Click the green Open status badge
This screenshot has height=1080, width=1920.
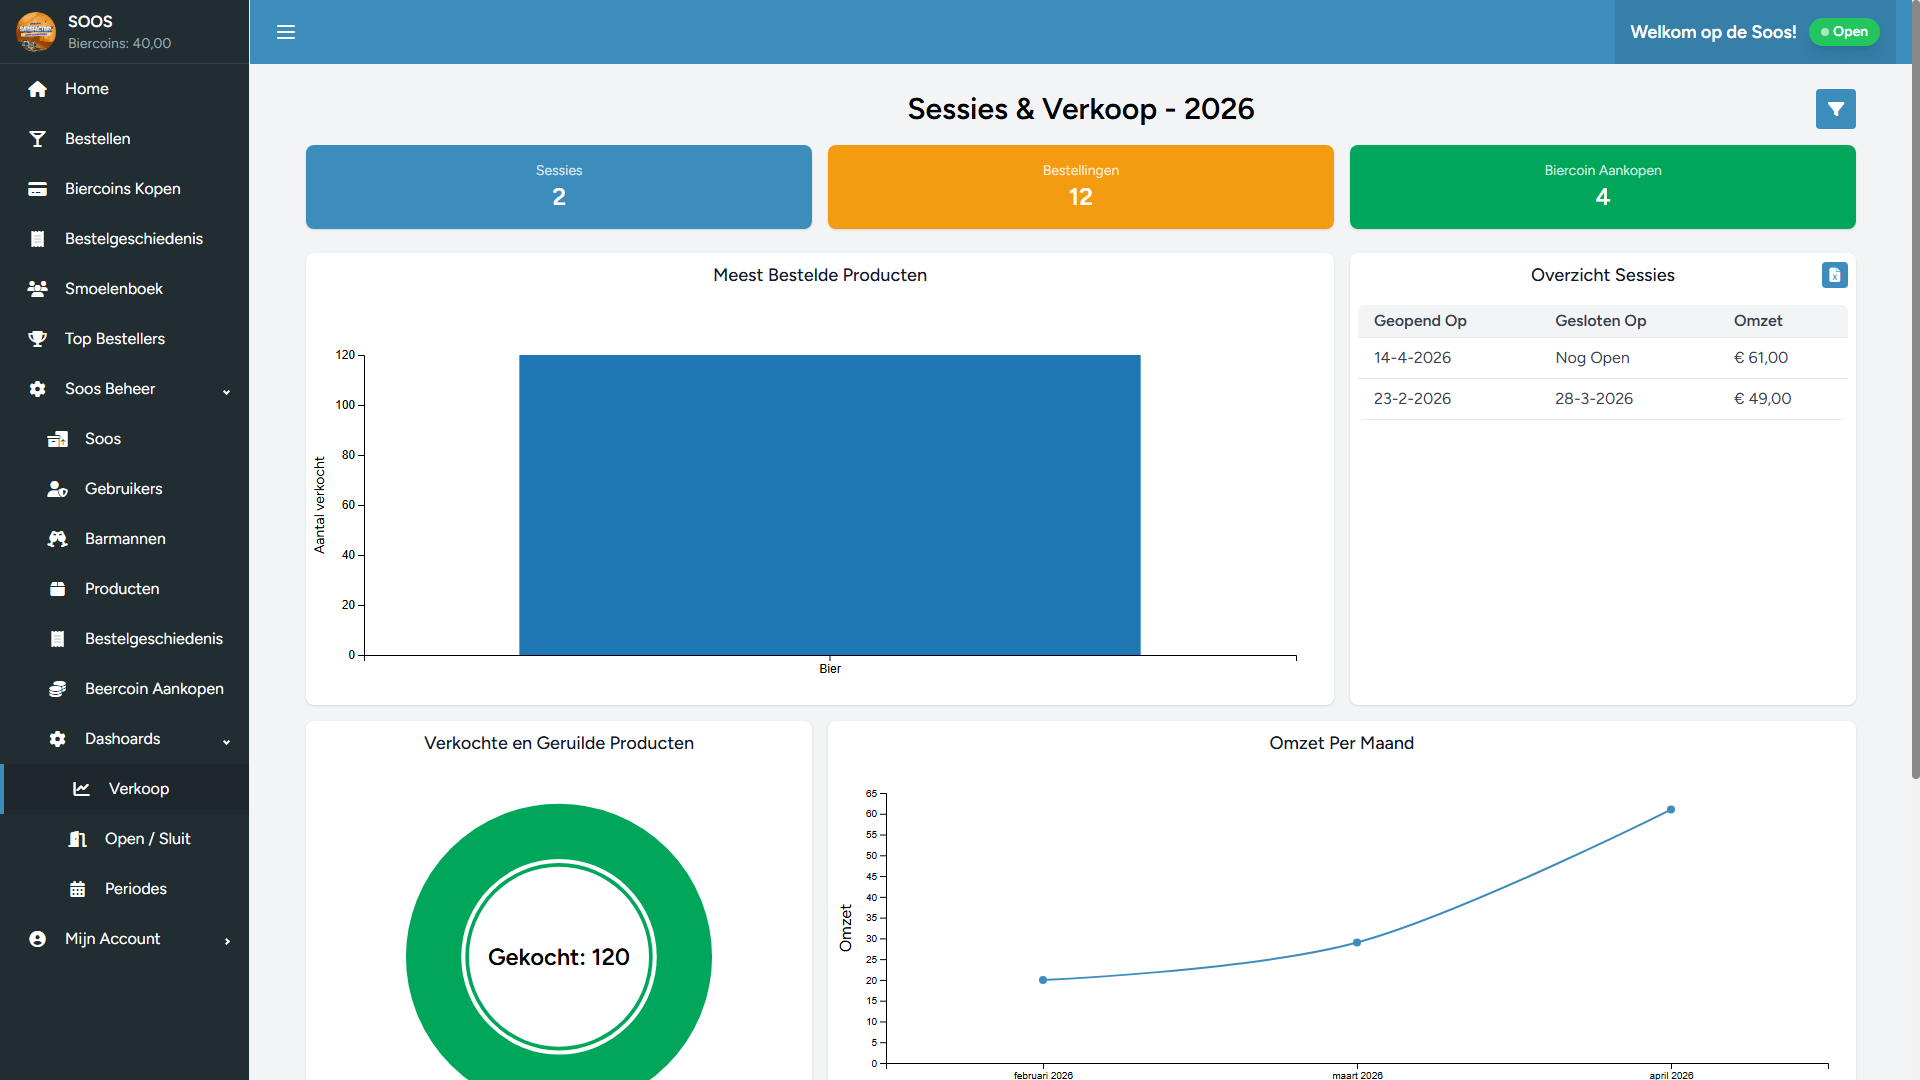[x=1844, y=32]
